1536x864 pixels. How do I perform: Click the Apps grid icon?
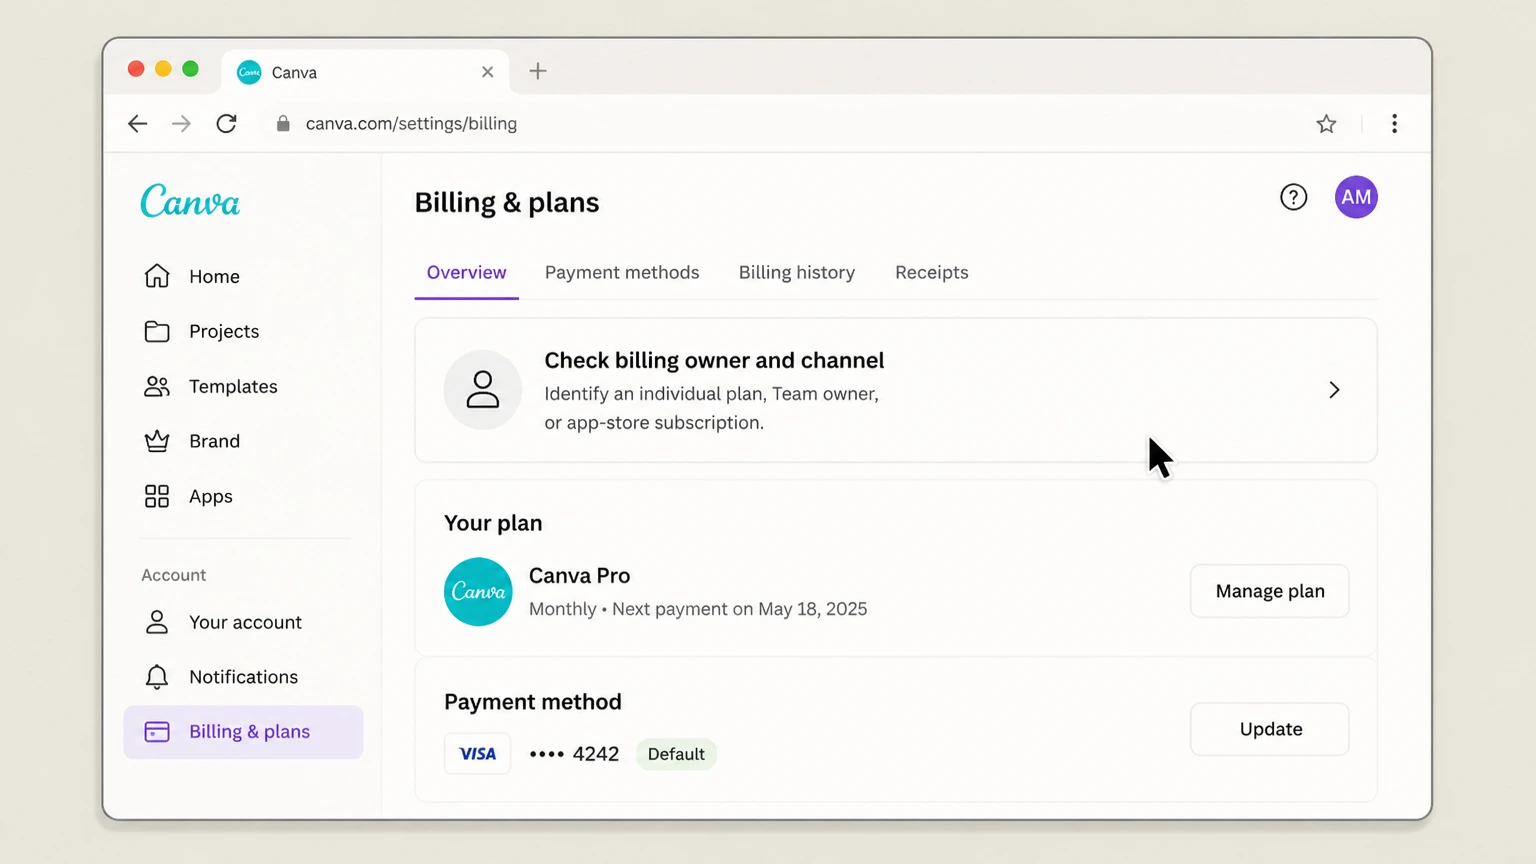tap(157, 496)
